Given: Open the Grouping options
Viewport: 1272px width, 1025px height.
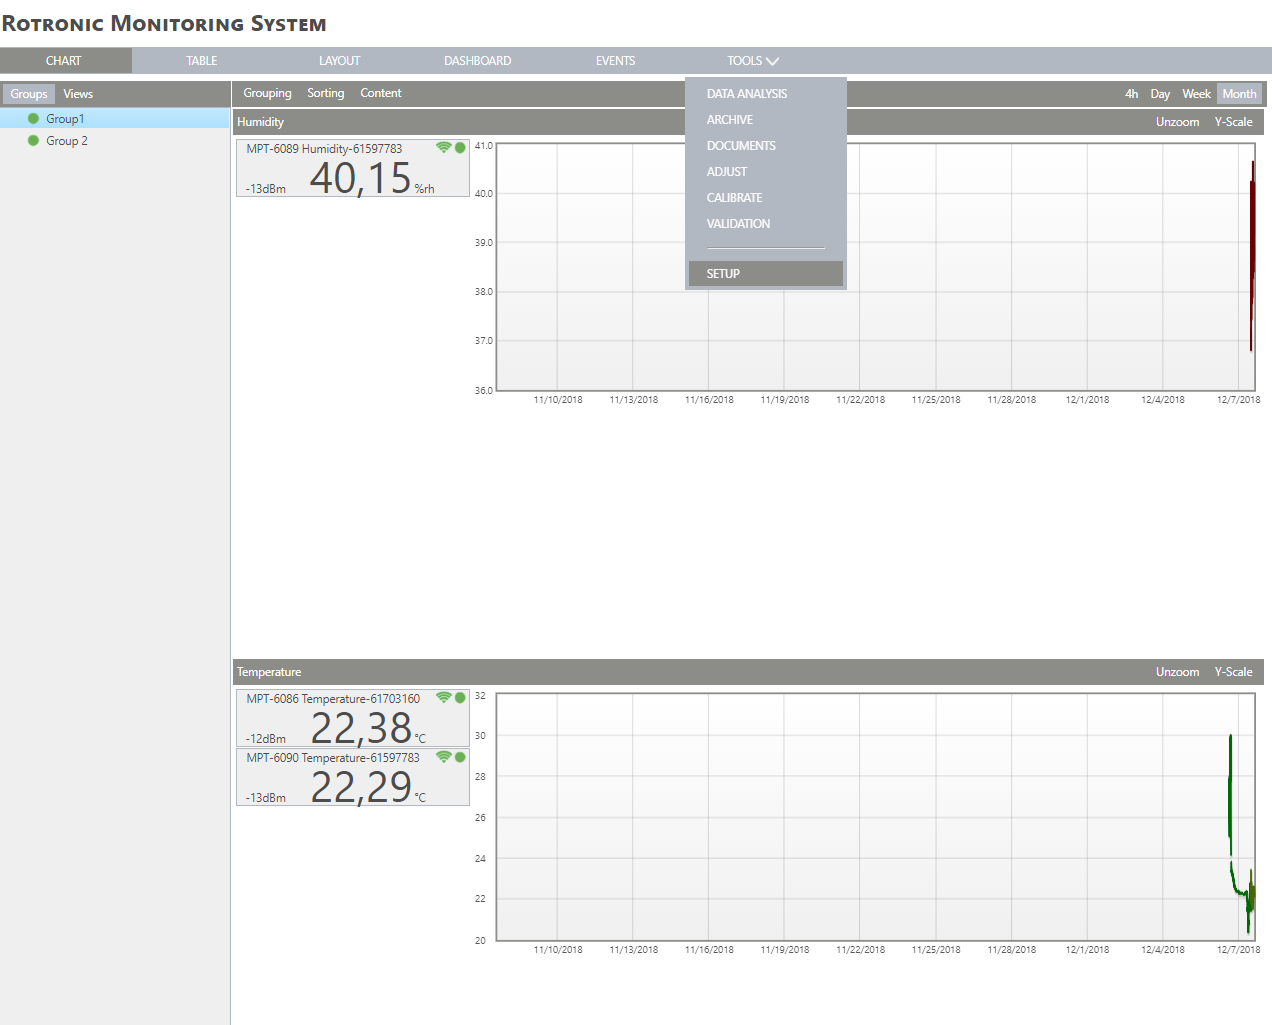Looking at the screenshot, I should coord(267,93).
